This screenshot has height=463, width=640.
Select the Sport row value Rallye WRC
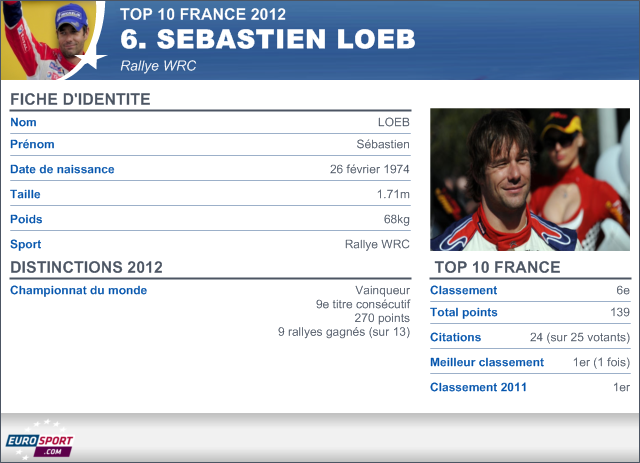(x=377, y=244)
